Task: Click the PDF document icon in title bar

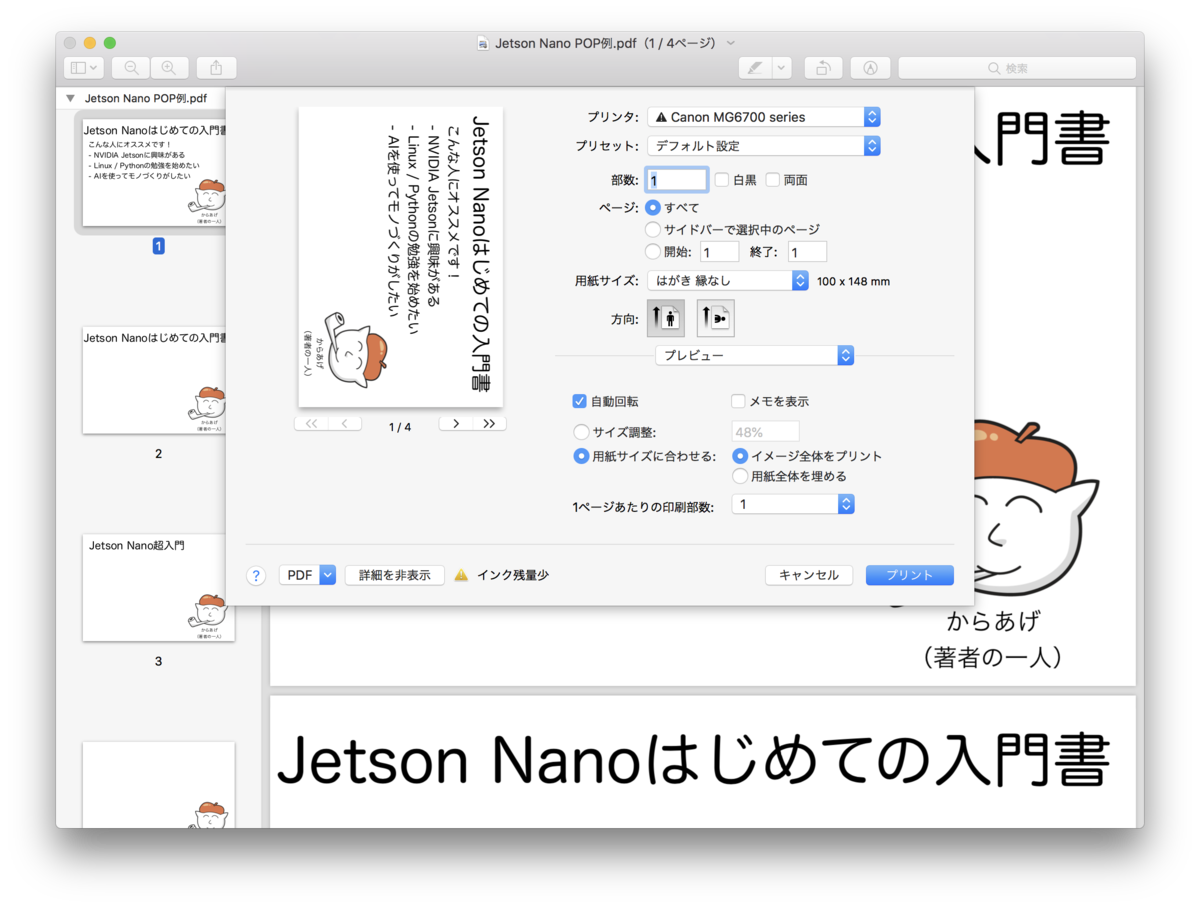Action: point(484,43)
